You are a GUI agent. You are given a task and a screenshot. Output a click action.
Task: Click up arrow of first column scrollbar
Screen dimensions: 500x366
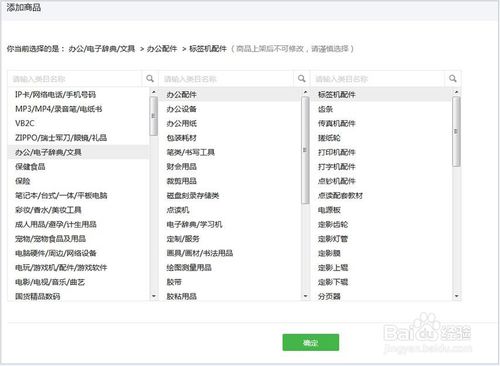[154, 92]
